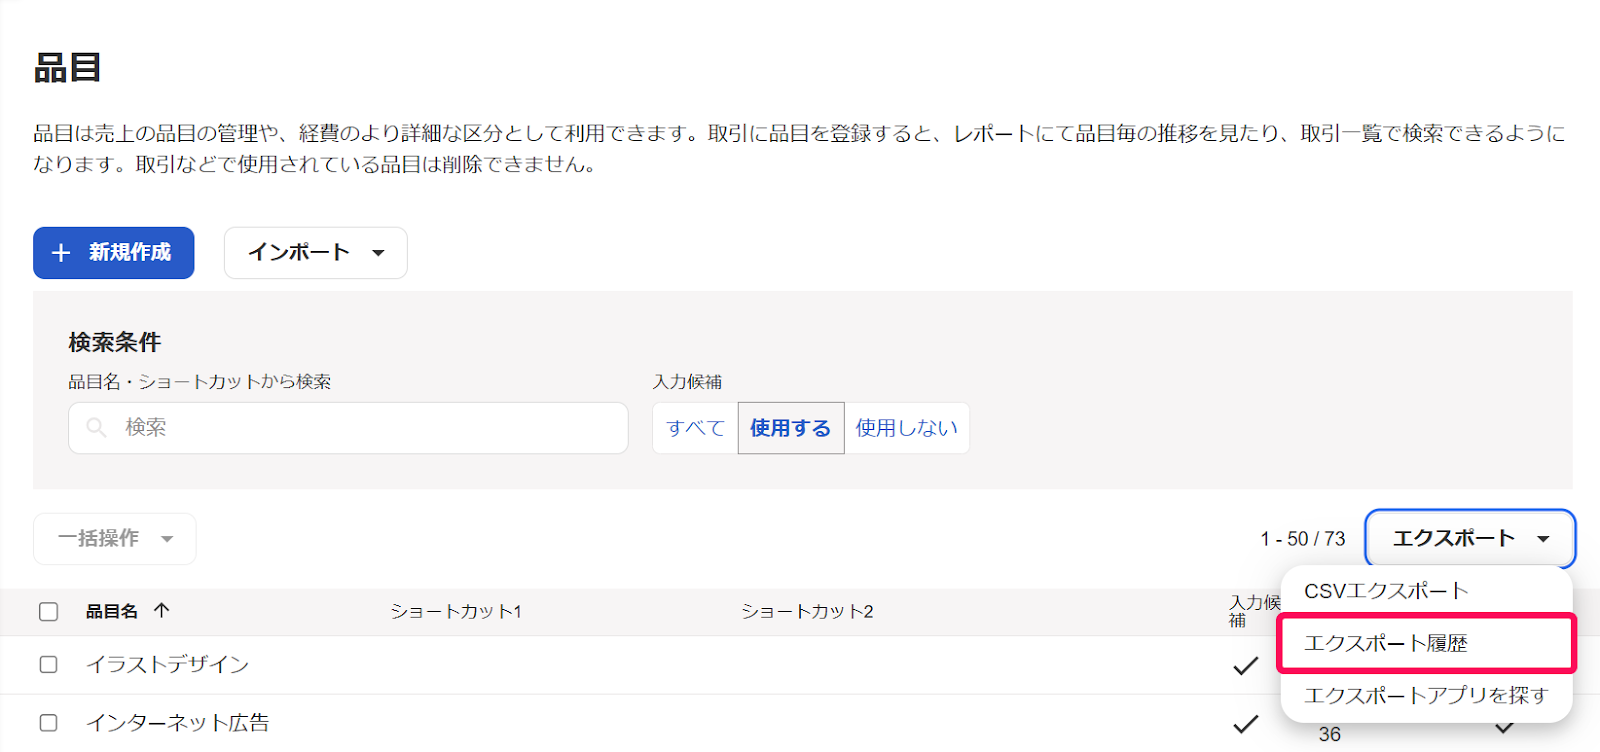Click the magnifier icon in search box

click(96, 428)
